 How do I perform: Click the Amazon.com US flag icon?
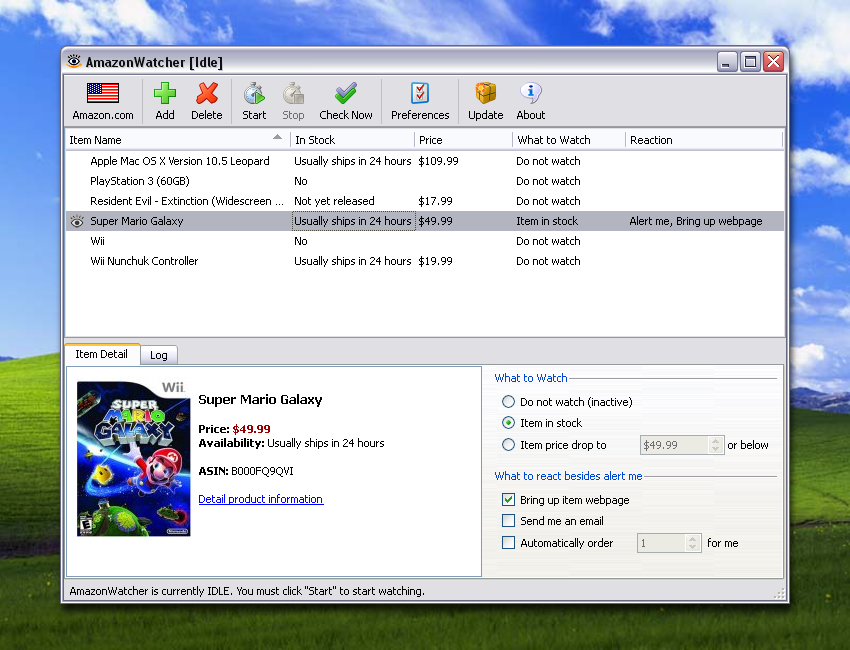(x=103, y=93)
